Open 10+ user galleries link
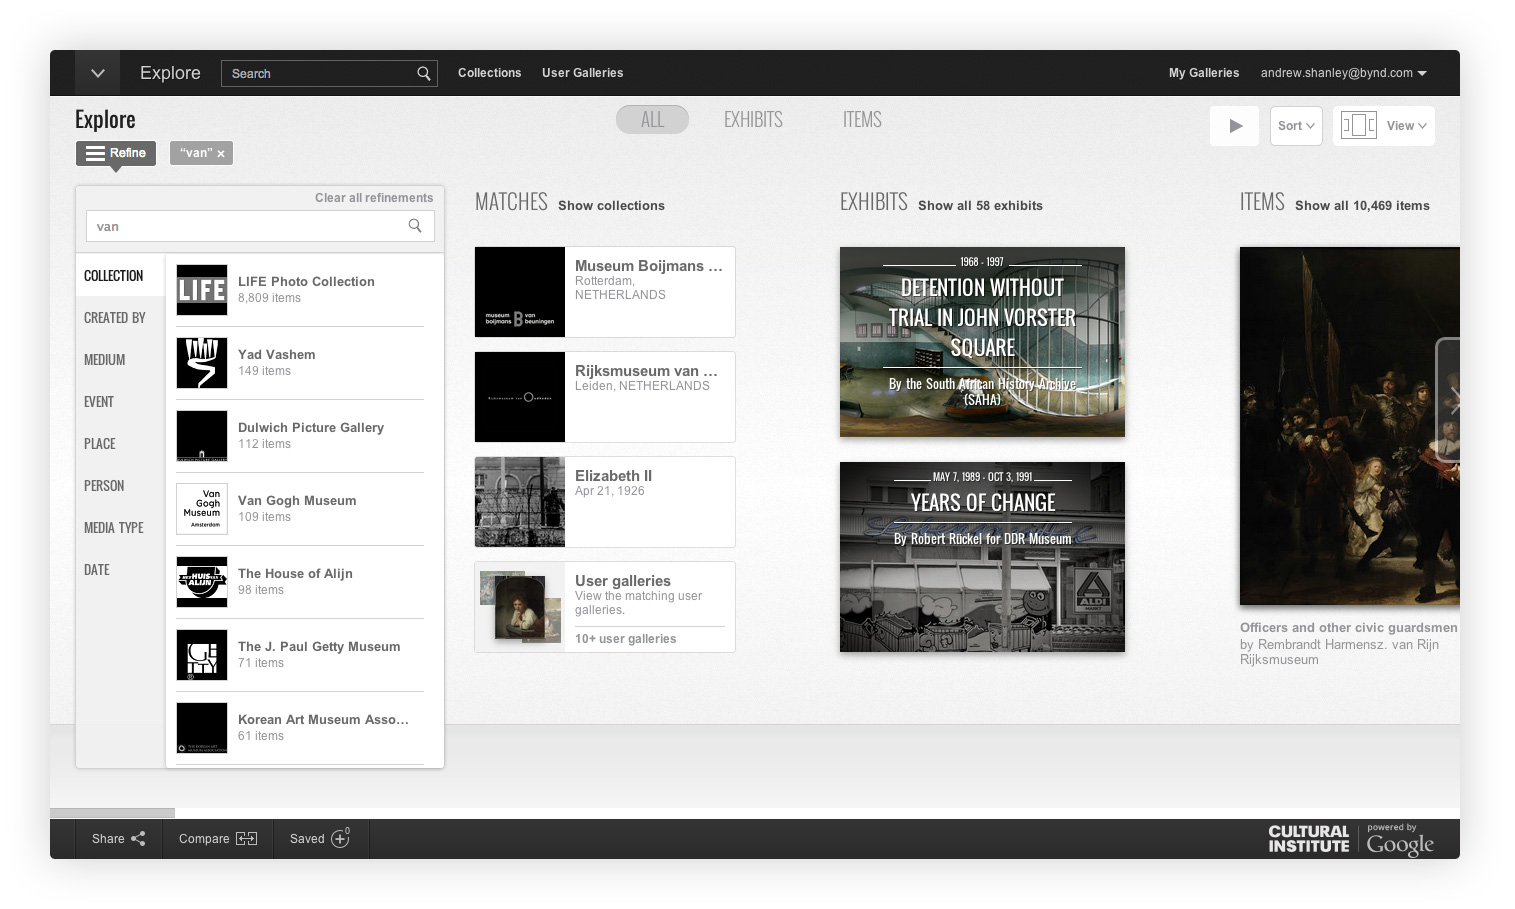Screen dimensions: 1515x909 pos(625,639)
